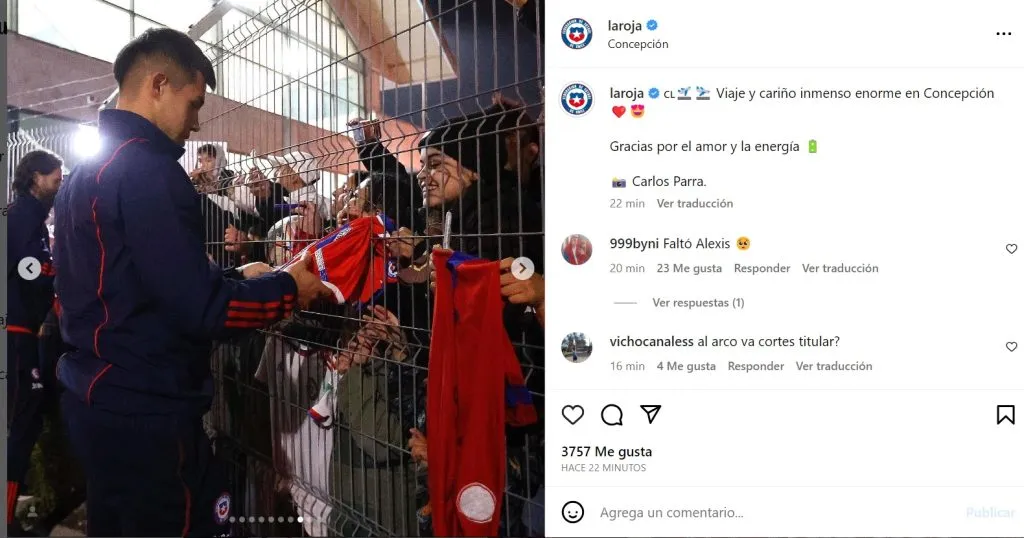This screenshot has width=1024, height=538.
Task: Open the three-dot more options menu
Action: [x=1004, y=34]
